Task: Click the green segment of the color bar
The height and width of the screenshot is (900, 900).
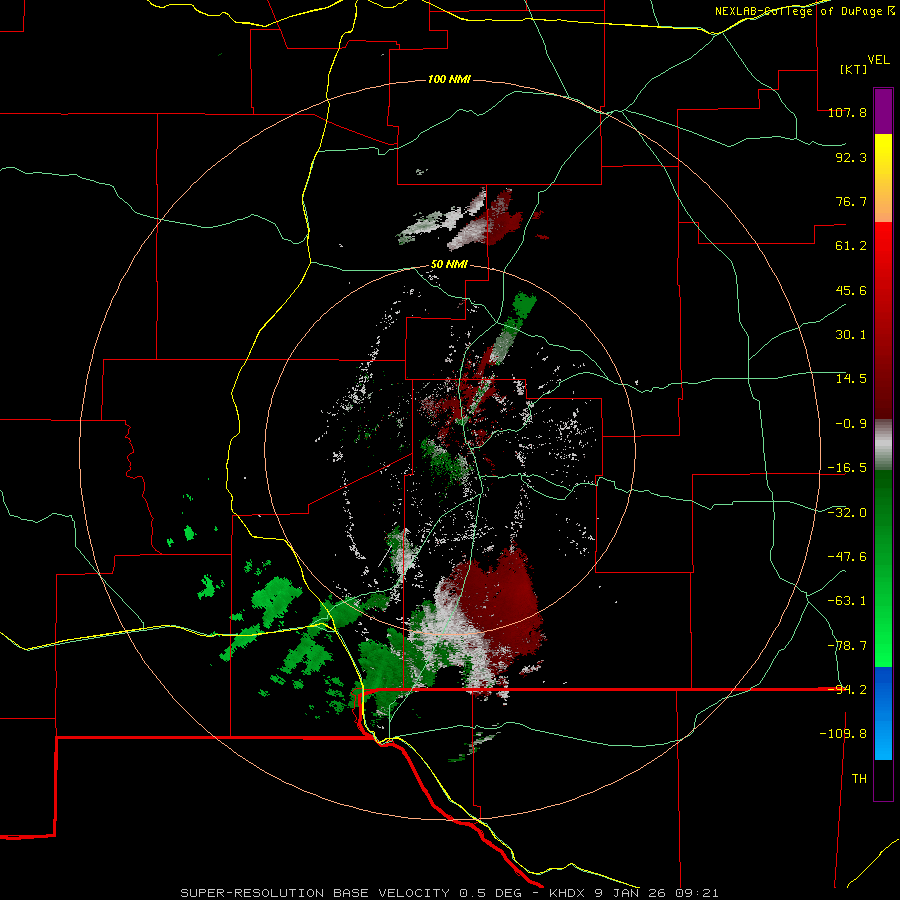Action: [x=883, y=568]
